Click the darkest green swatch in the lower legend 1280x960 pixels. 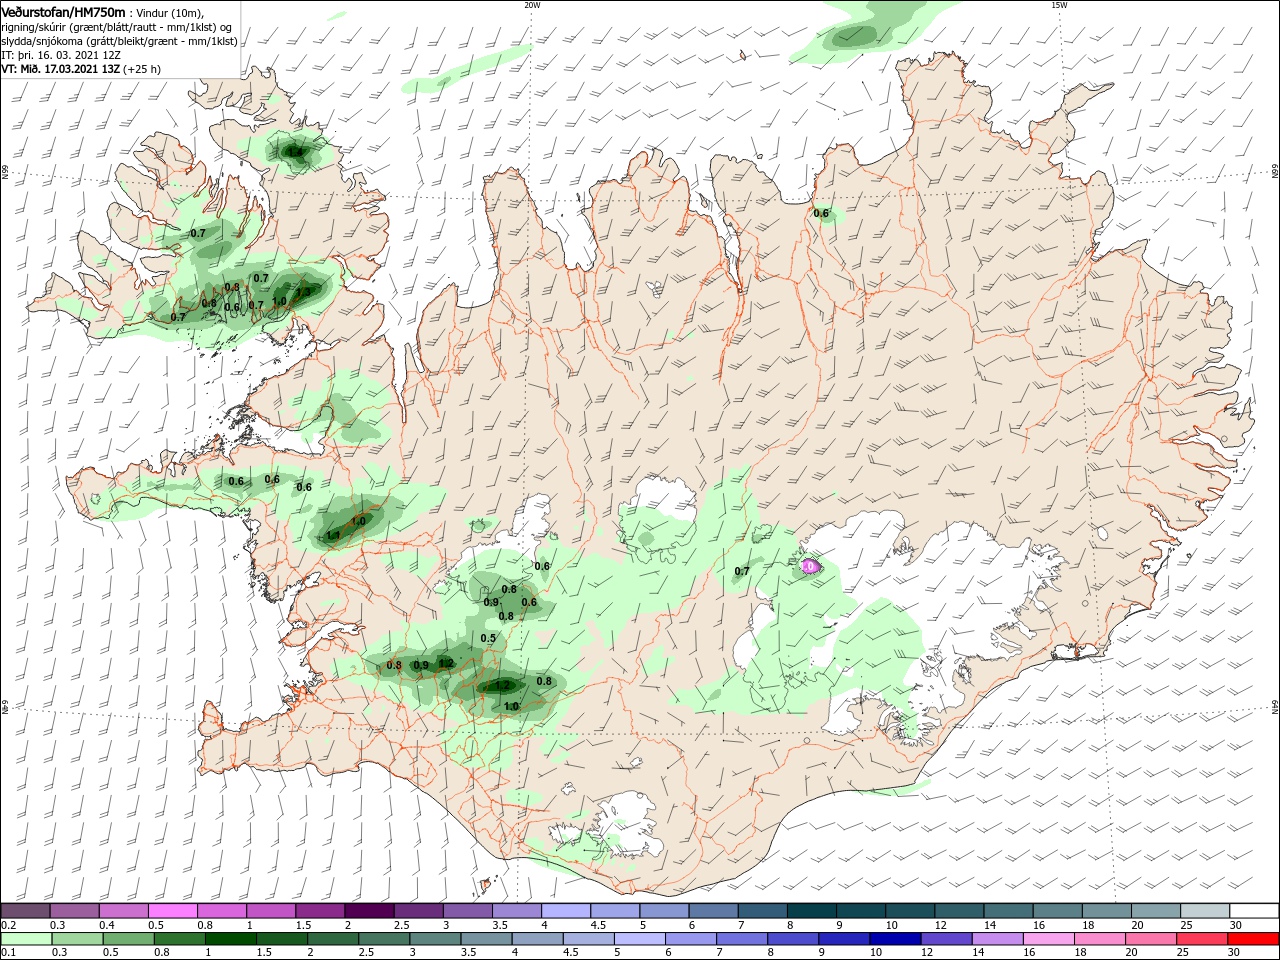231,940
